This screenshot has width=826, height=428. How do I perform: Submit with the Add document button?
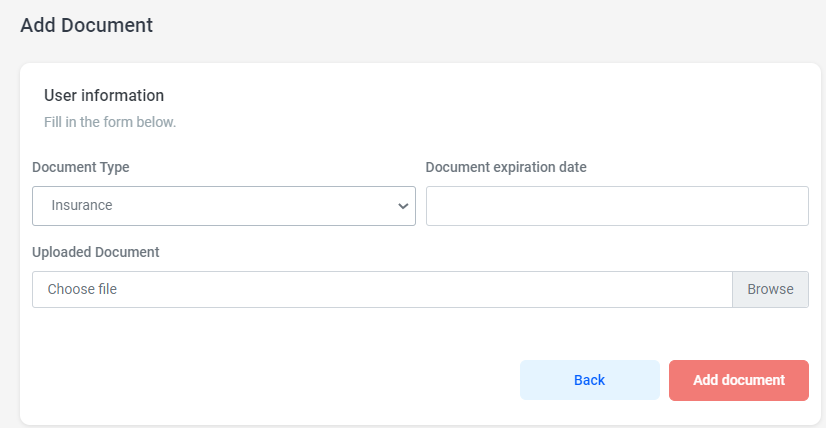738,380
